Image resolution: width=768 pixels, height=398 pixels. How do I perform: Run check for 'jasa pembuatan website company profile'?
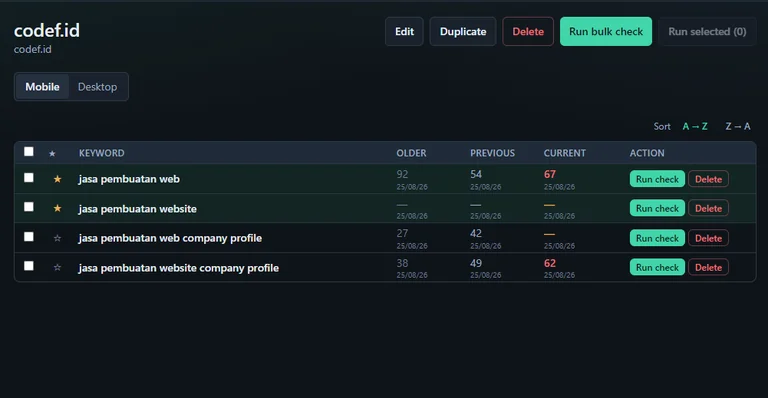pos(657,267)
